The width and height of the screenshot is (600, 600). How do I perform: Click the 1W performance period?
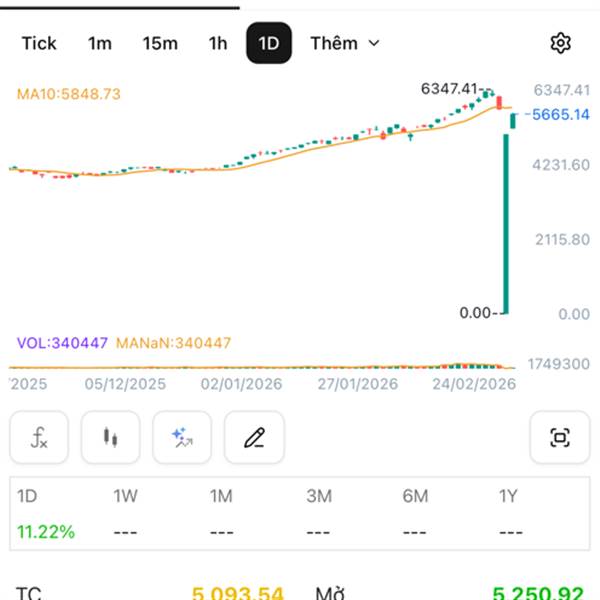125,496
